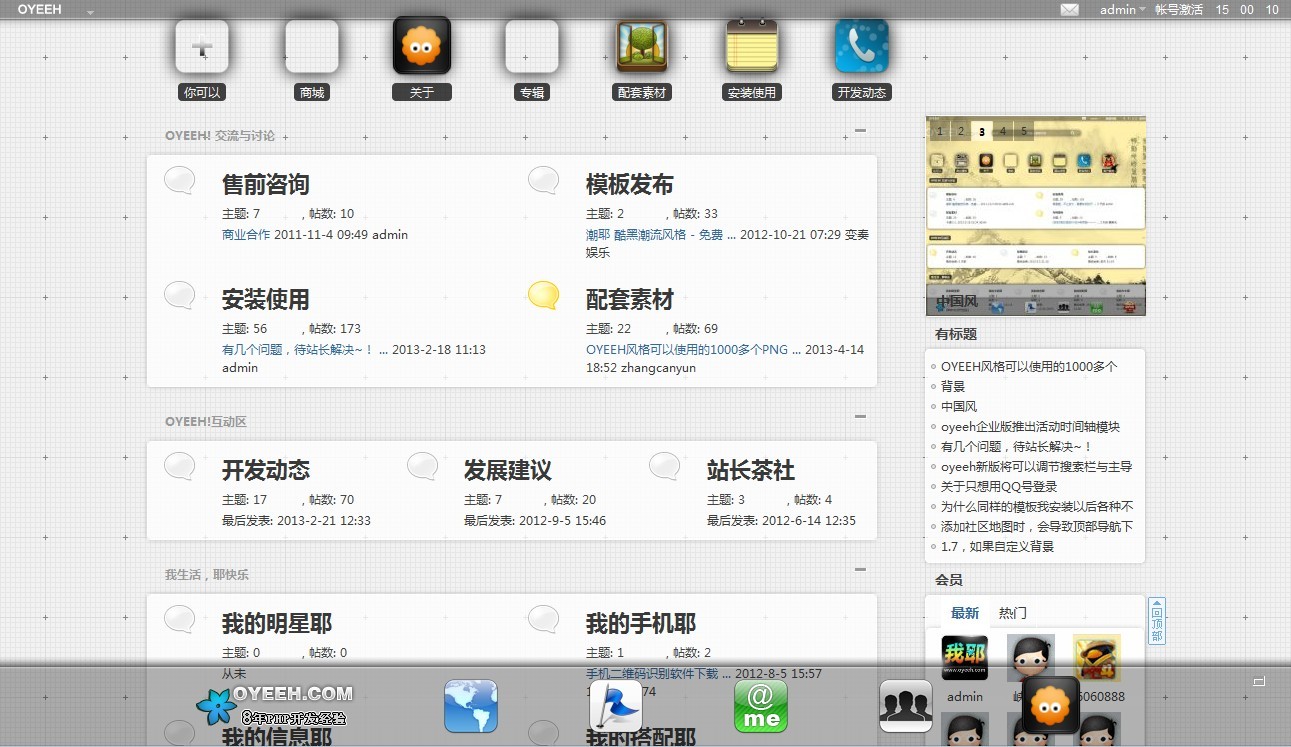Switch slideshow to slide 2
Image resolution: width=1291 pixels, height=747 pixels.
(x=961, y=131)
